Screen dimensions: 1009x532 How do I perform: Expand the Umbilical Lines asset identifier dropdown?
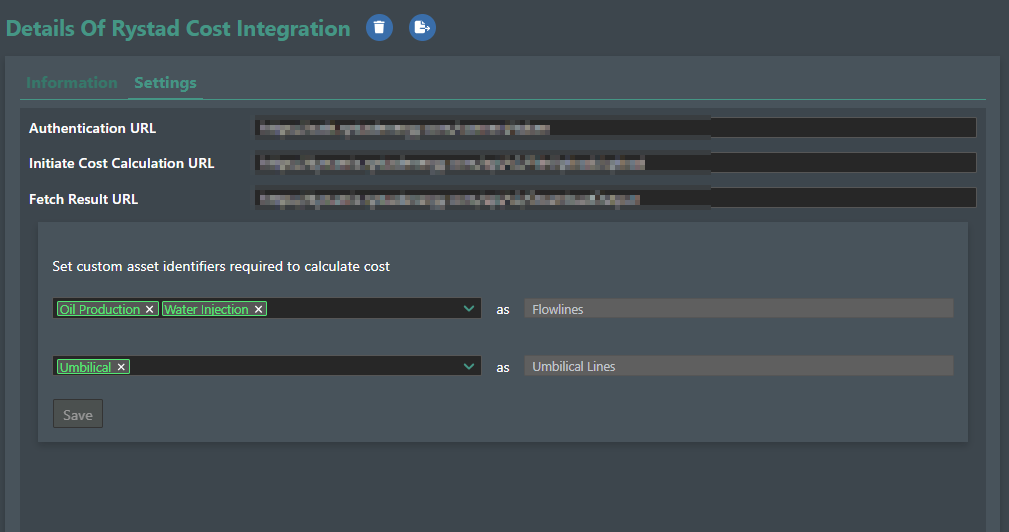coord(468,367)
